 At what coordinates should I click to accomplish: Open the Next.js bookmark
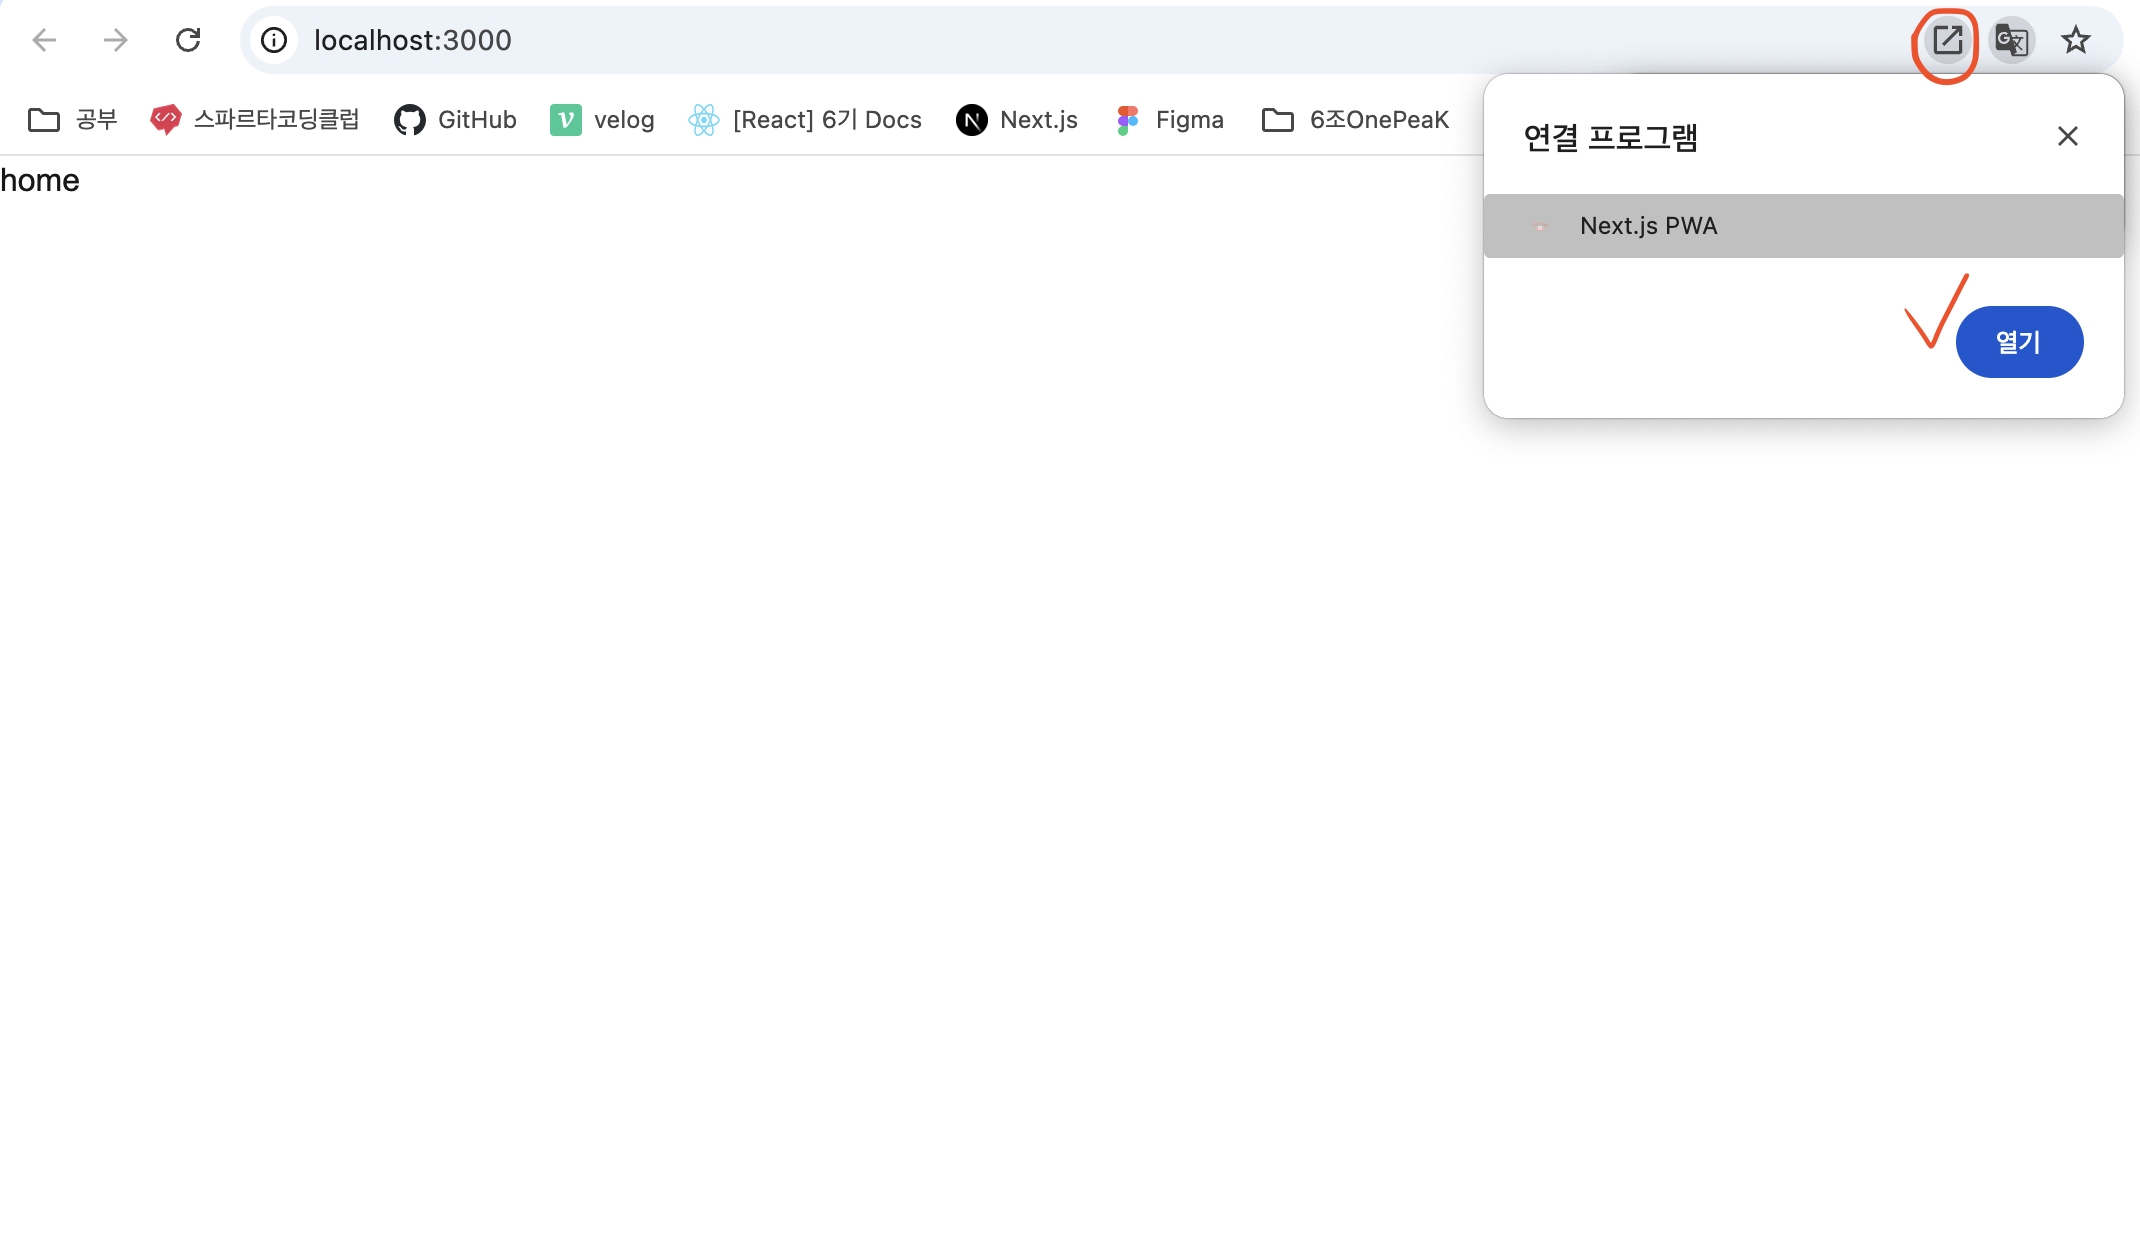click(1017, 120)
